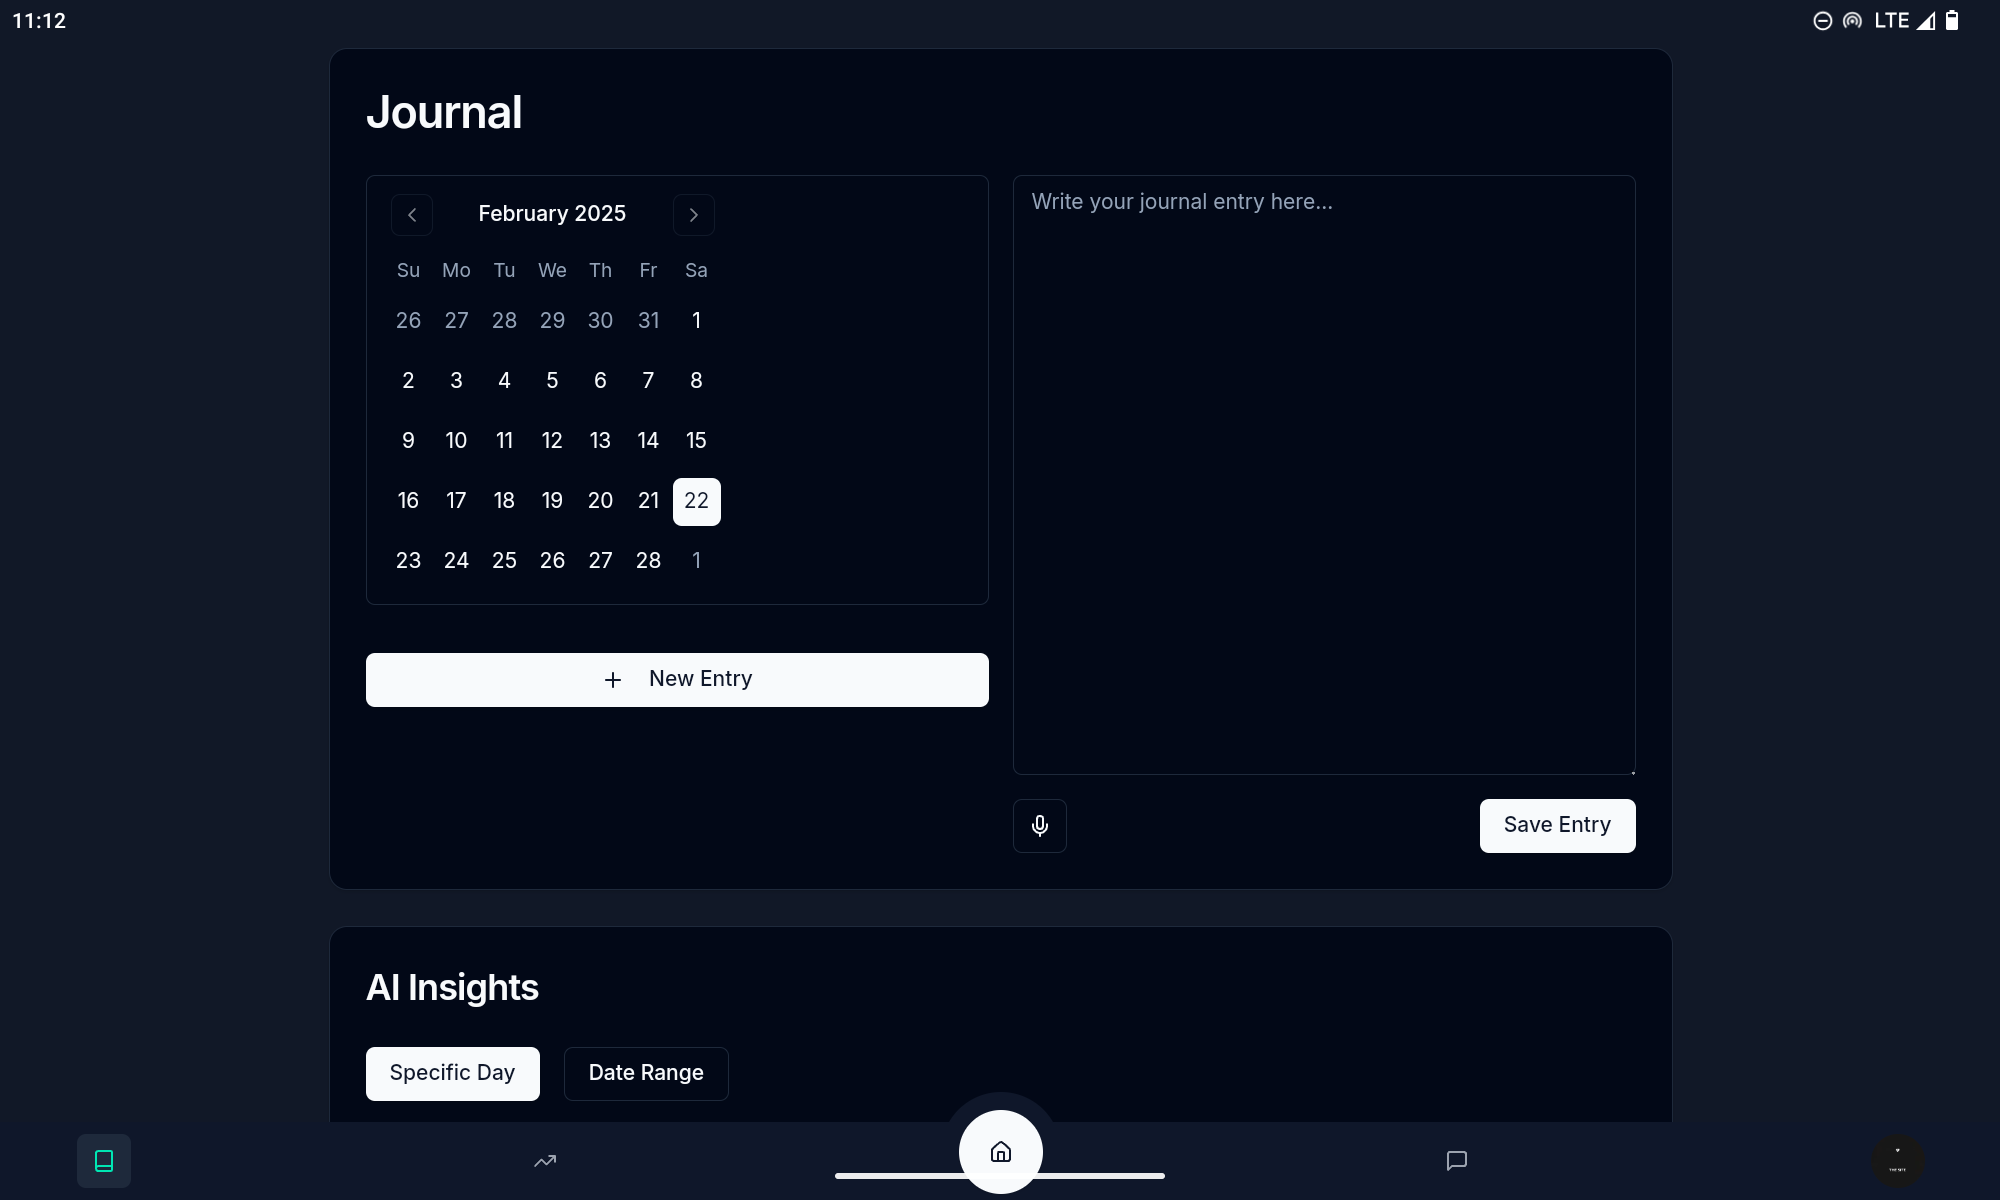This screenshot has height=1200, width=2000.
Task: Pick February 5 in the calendar
Action: pos(552,381)
